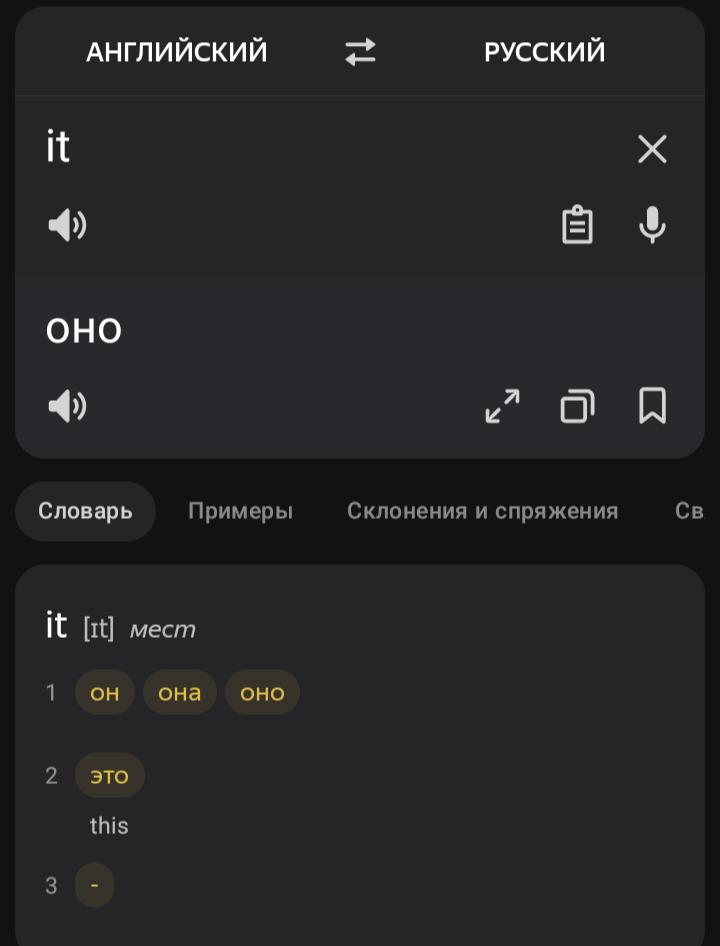Viewport: 720px width, 946px height.
Task: Tap the dash chip in entry 3
Action: click(94, 885)
